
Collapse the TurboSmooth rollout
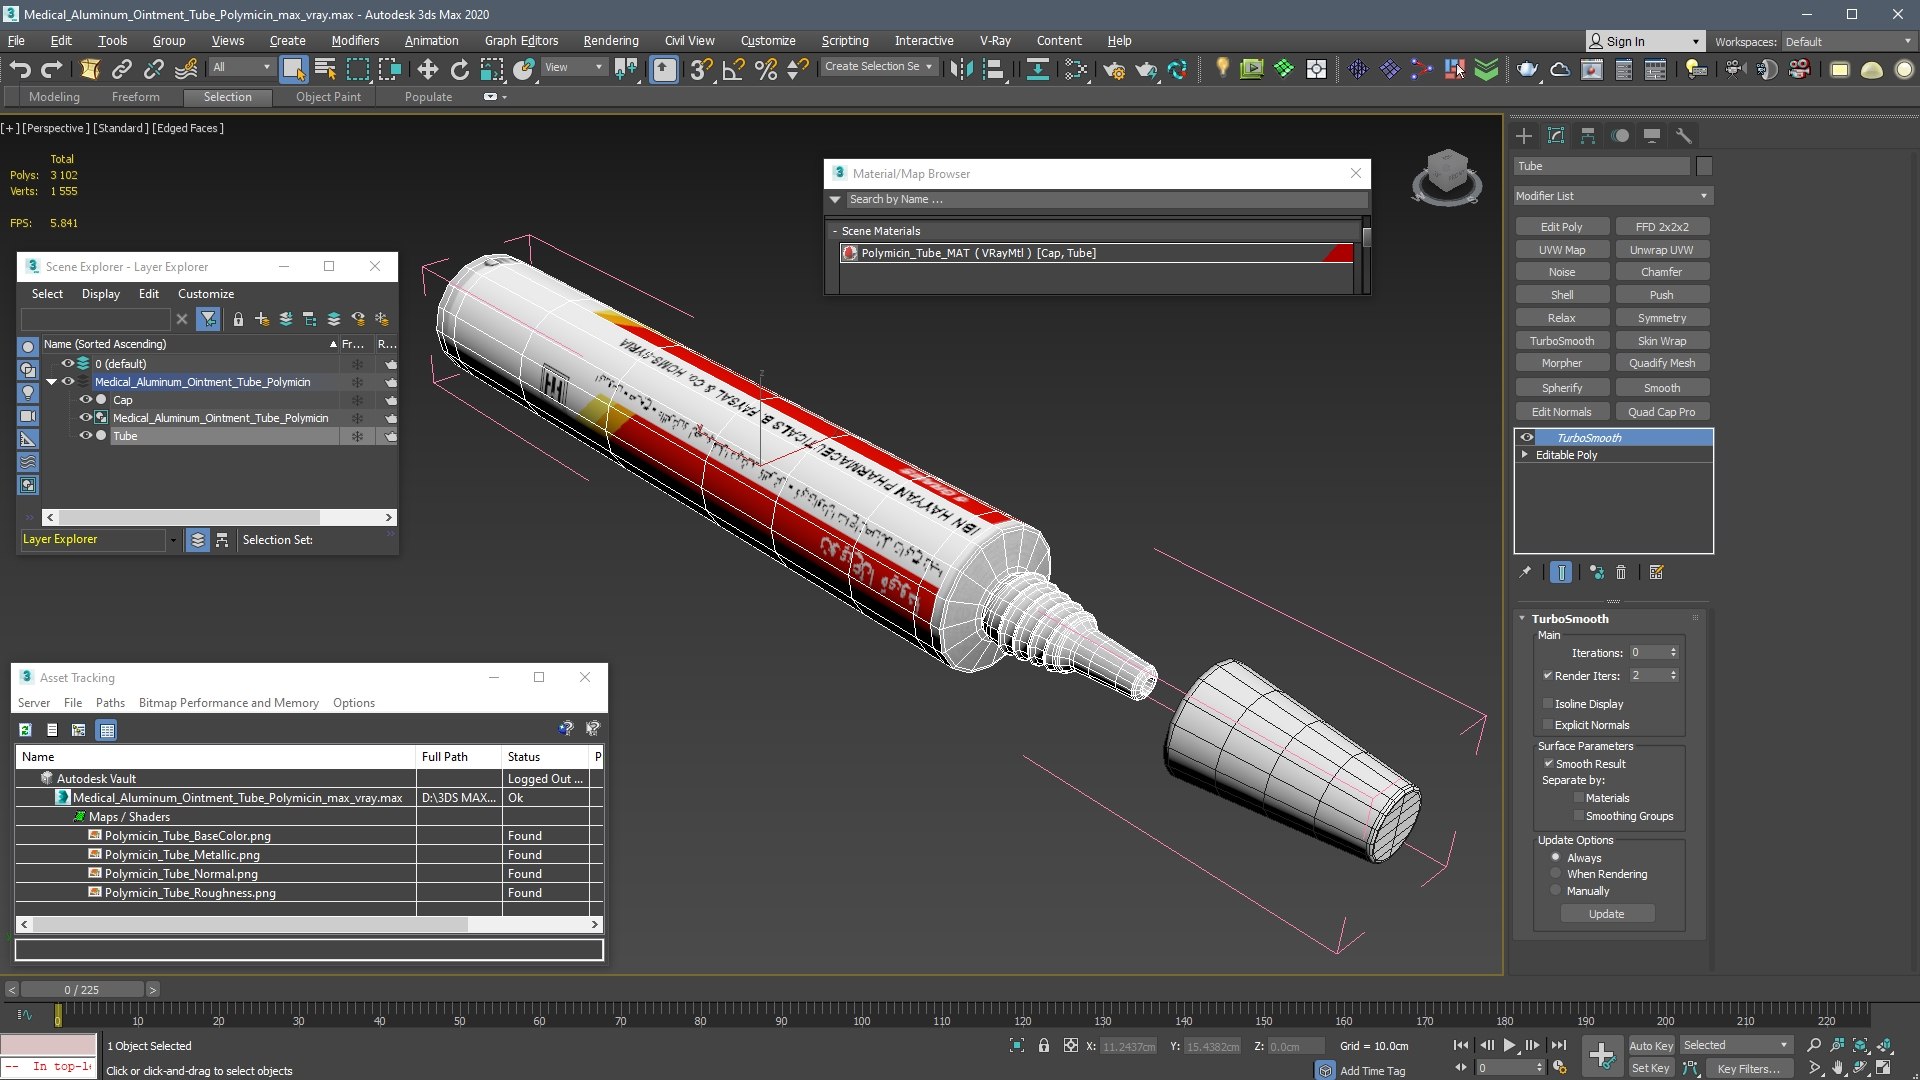pos(1523,619)
